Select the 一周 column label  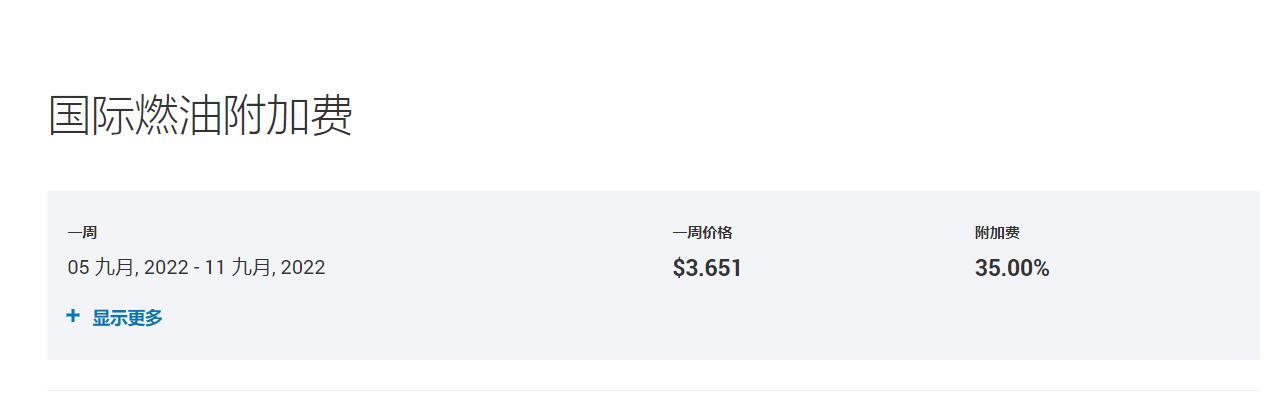[x=82, y=233]
